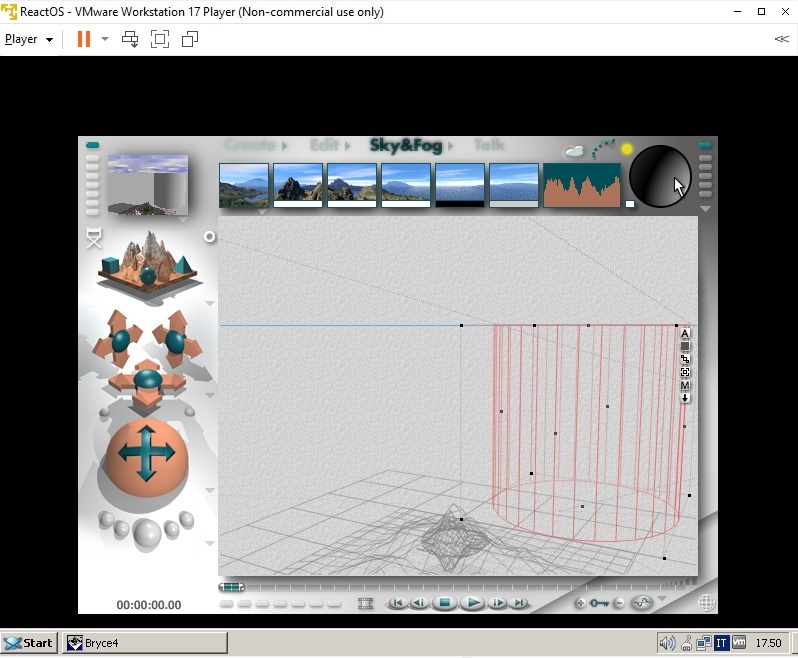Select the director's chair camera view
This screenshot has width=798, height=658.
pos(94,238)
